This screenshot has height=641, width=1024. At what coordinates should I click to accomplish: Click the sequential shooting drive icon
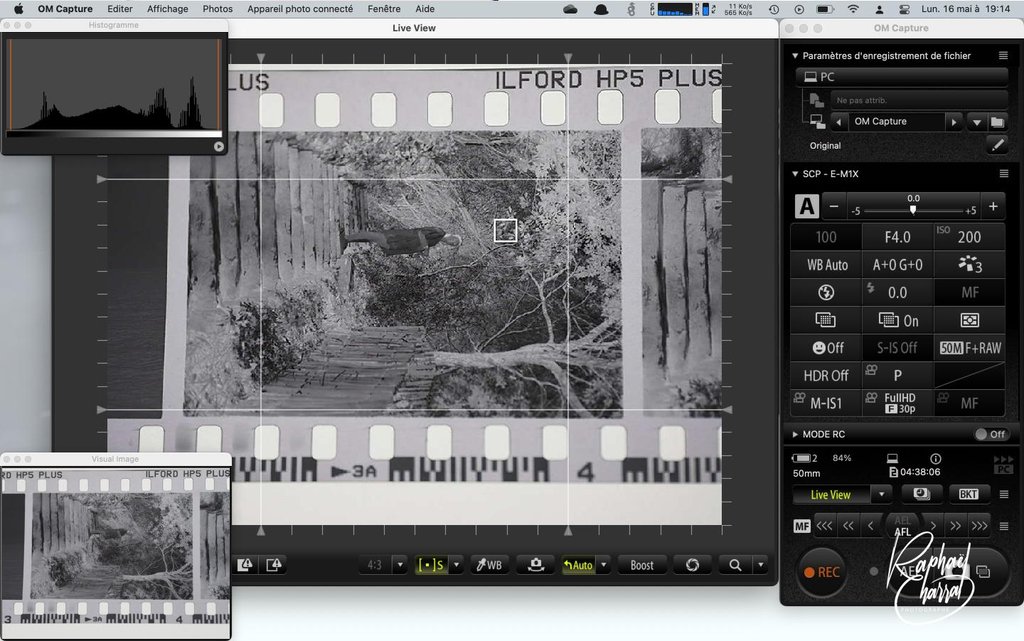pos(826,320)
